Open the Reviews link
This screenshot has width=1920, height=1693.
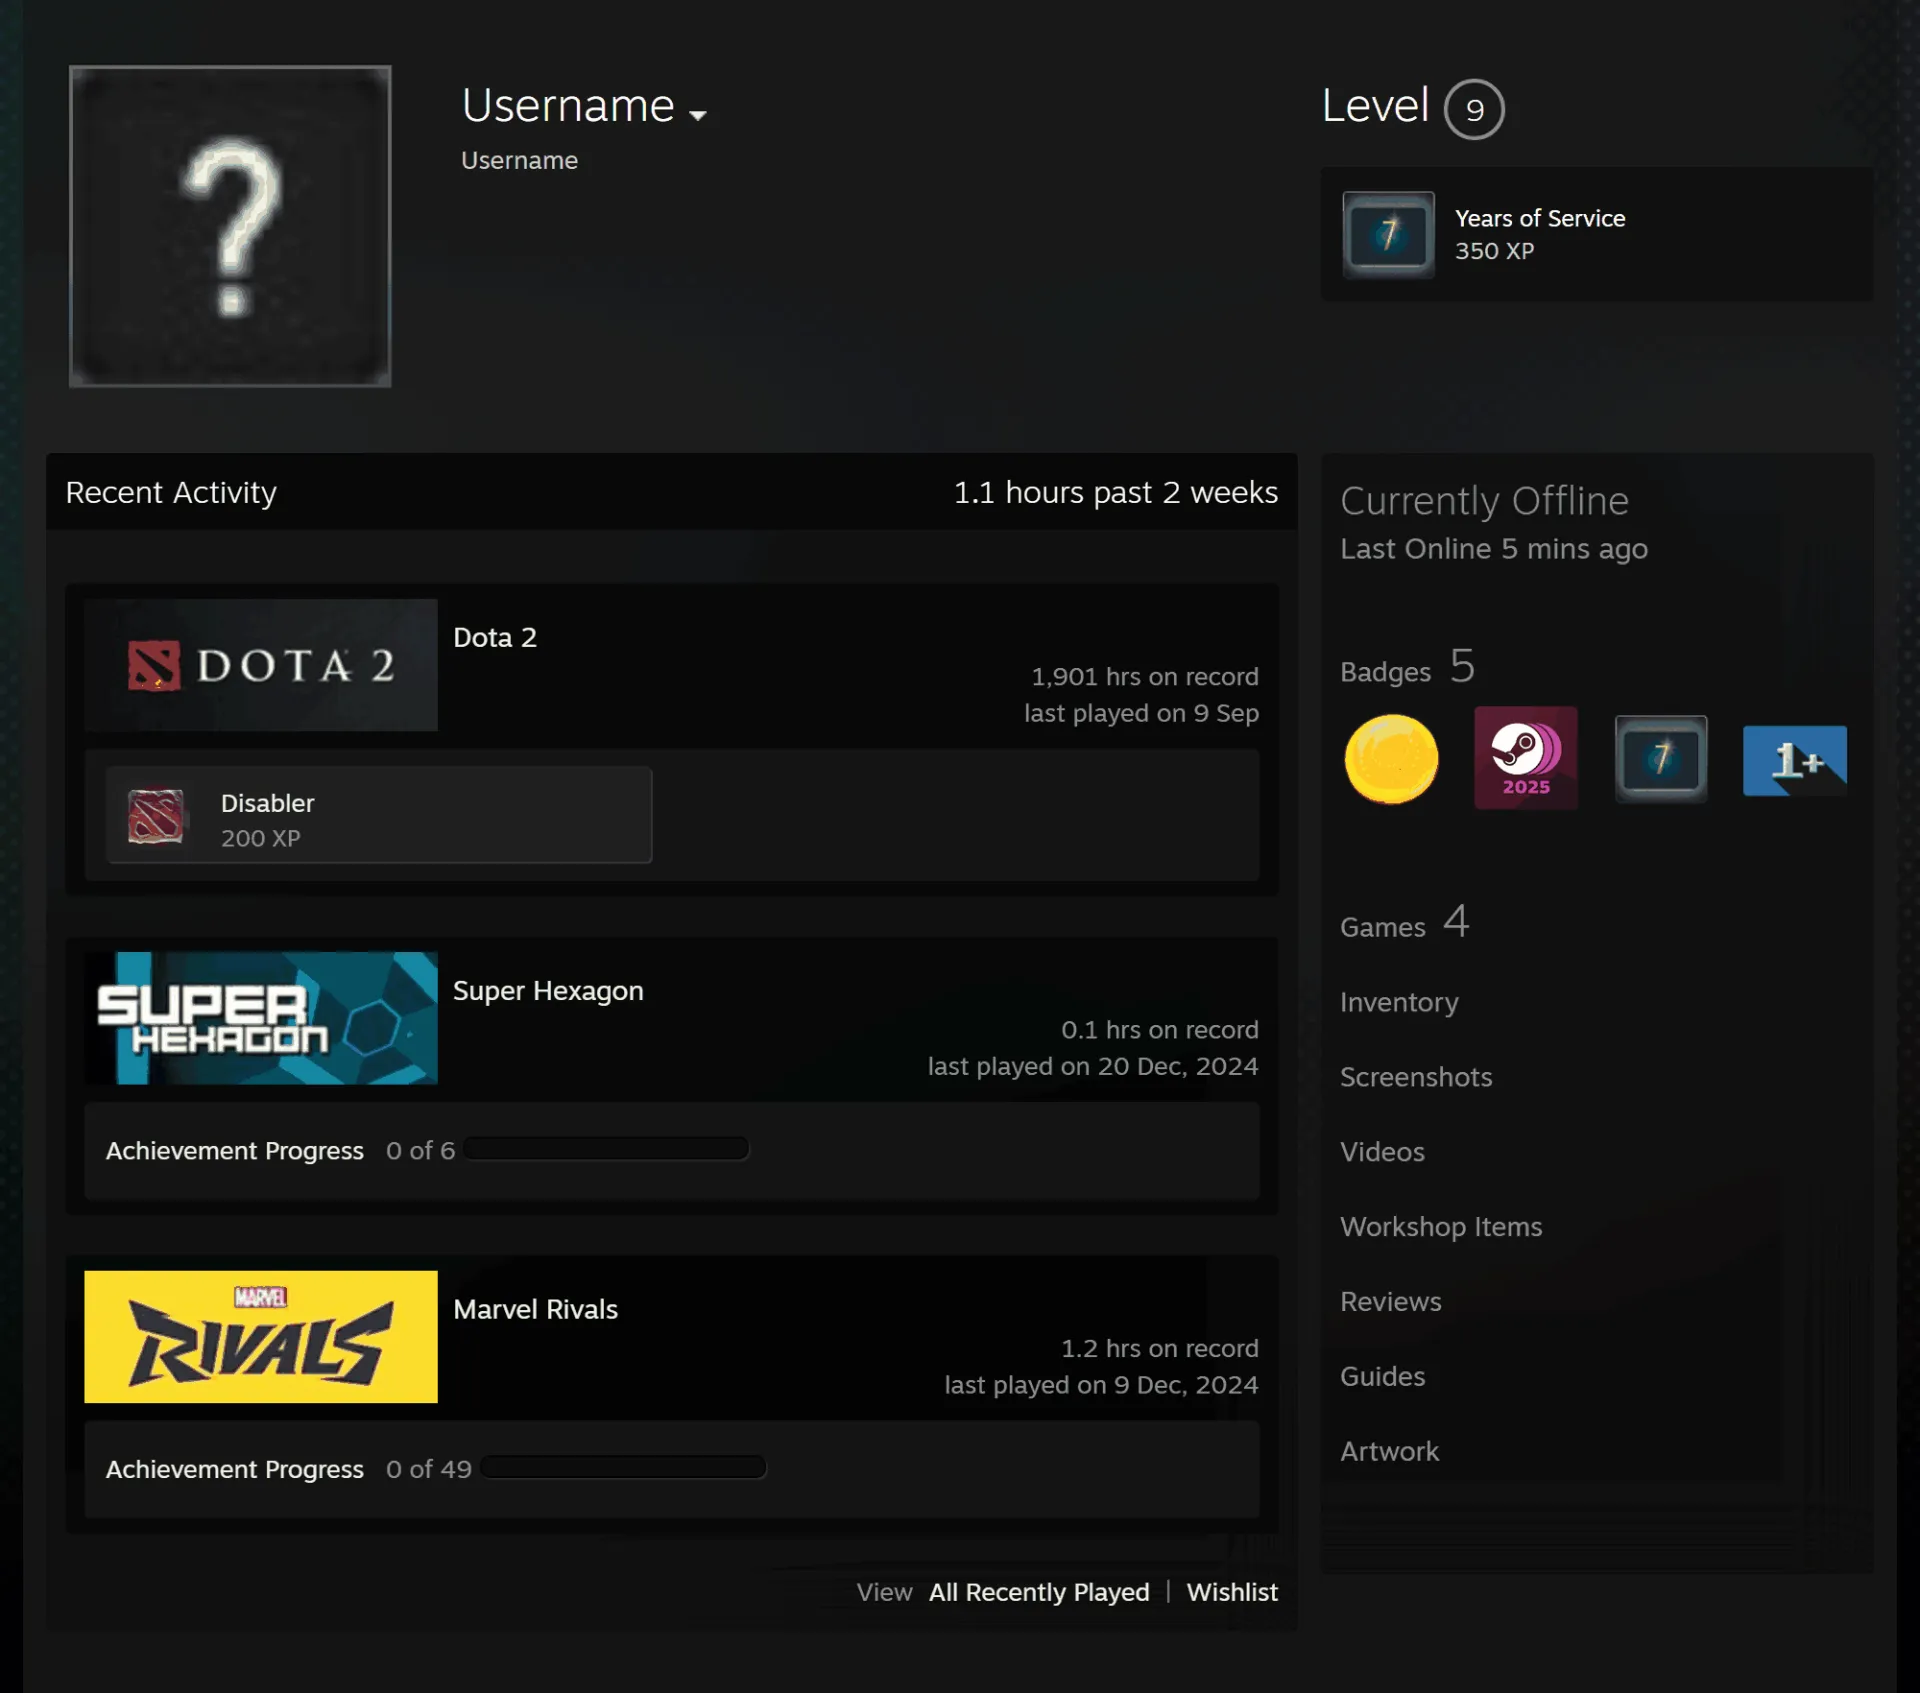coord(1391,1302)
